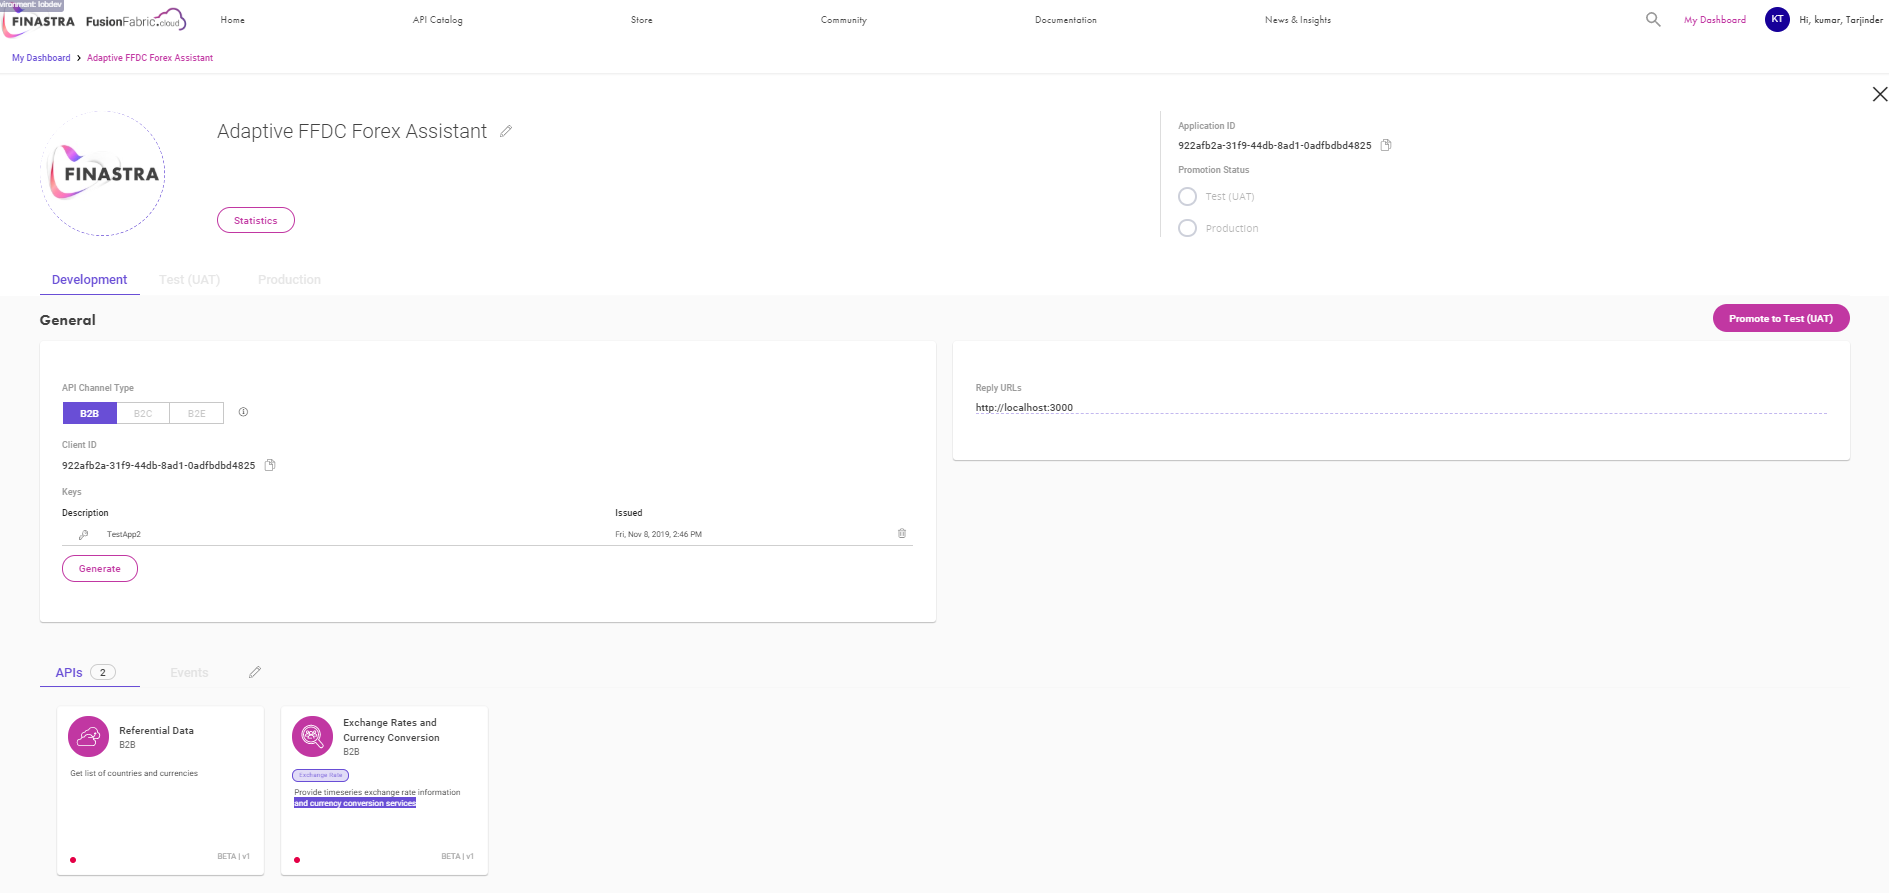The height and width of the screenshot is (893, 1889).
Task: Open the Referential Data API icon
Action: [88, 737]
